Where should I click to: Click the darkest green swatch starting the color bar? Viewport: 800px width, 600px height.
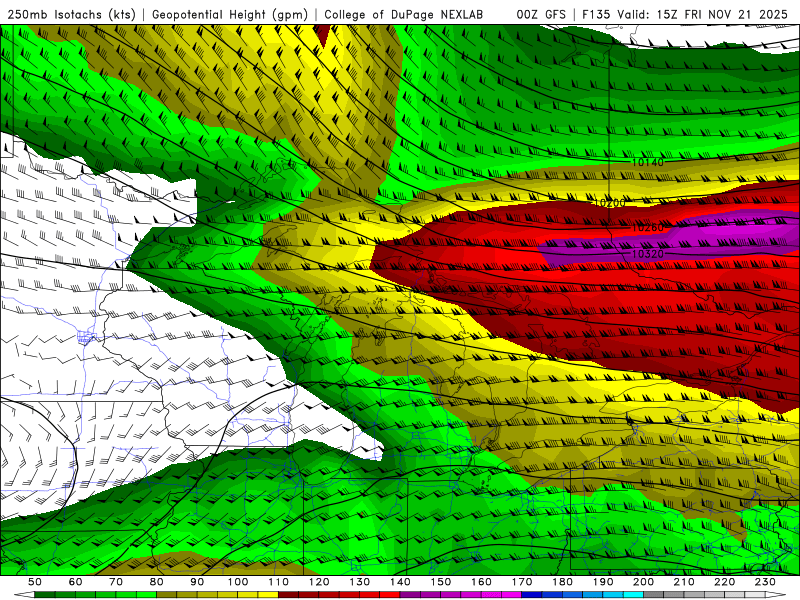[x=44, y=595]
